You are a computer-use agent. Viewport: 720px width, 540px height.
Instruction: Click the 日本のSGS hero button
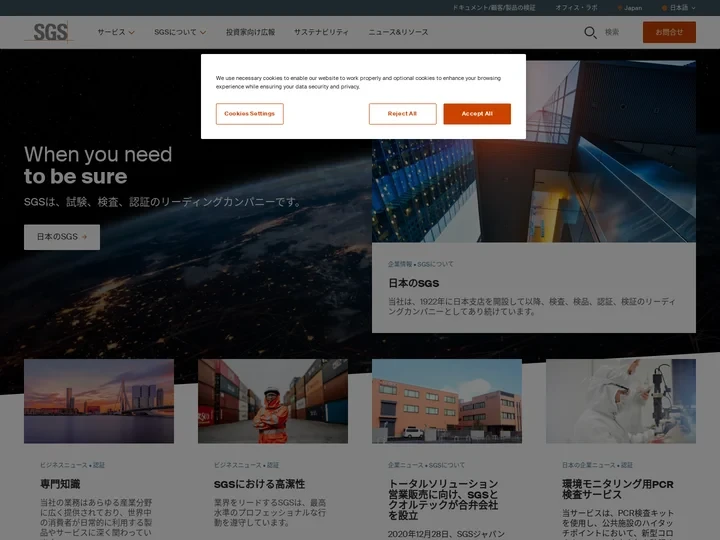pos(62,237)
